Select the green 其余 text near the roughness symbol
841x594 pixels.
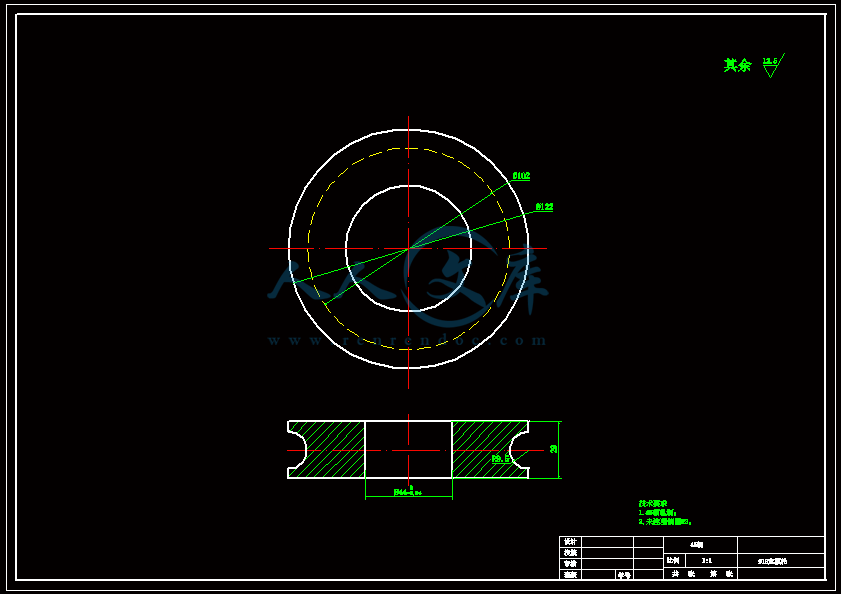[737, 65]
